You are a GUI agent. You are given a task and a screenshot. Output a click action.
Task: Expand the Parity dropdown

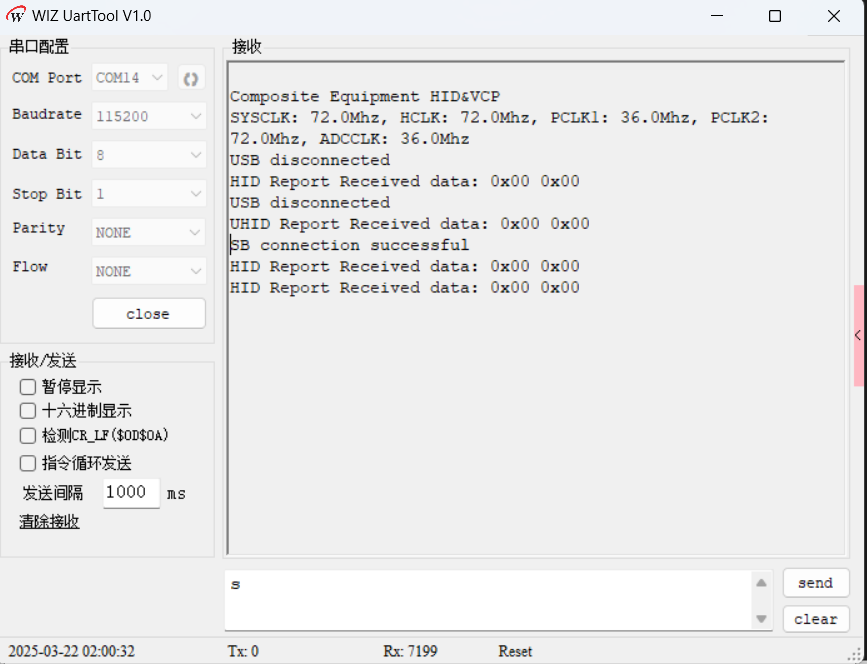(x=149, y=232)
